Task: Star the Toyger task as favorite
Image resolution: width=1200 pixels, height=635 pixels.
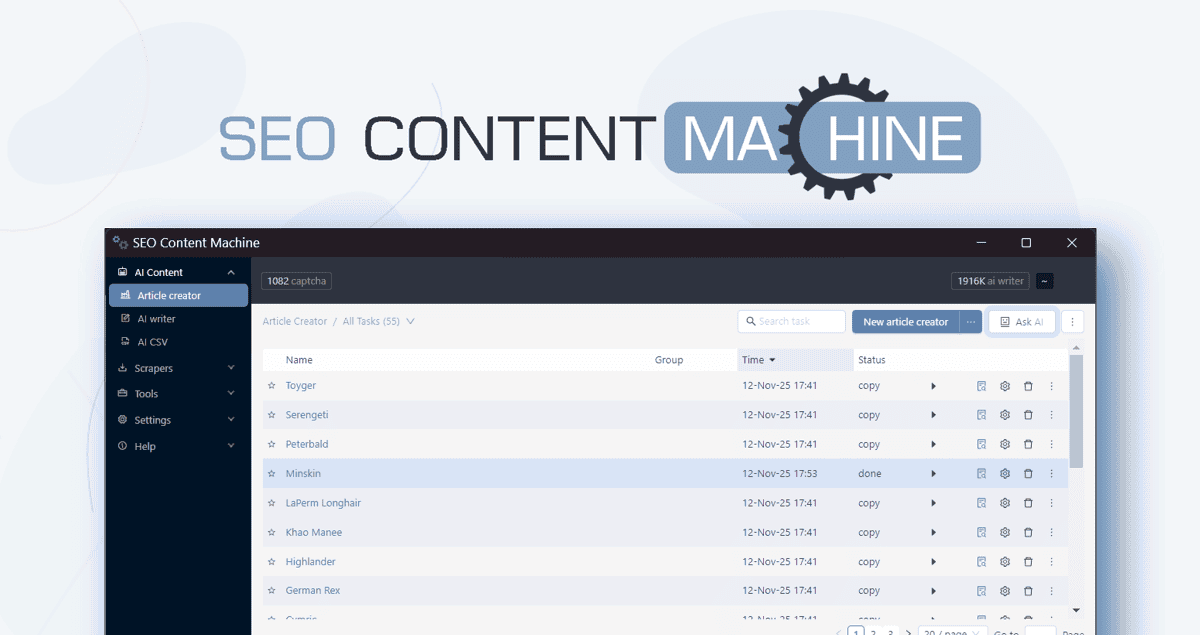Action: [x=271, y=386]
